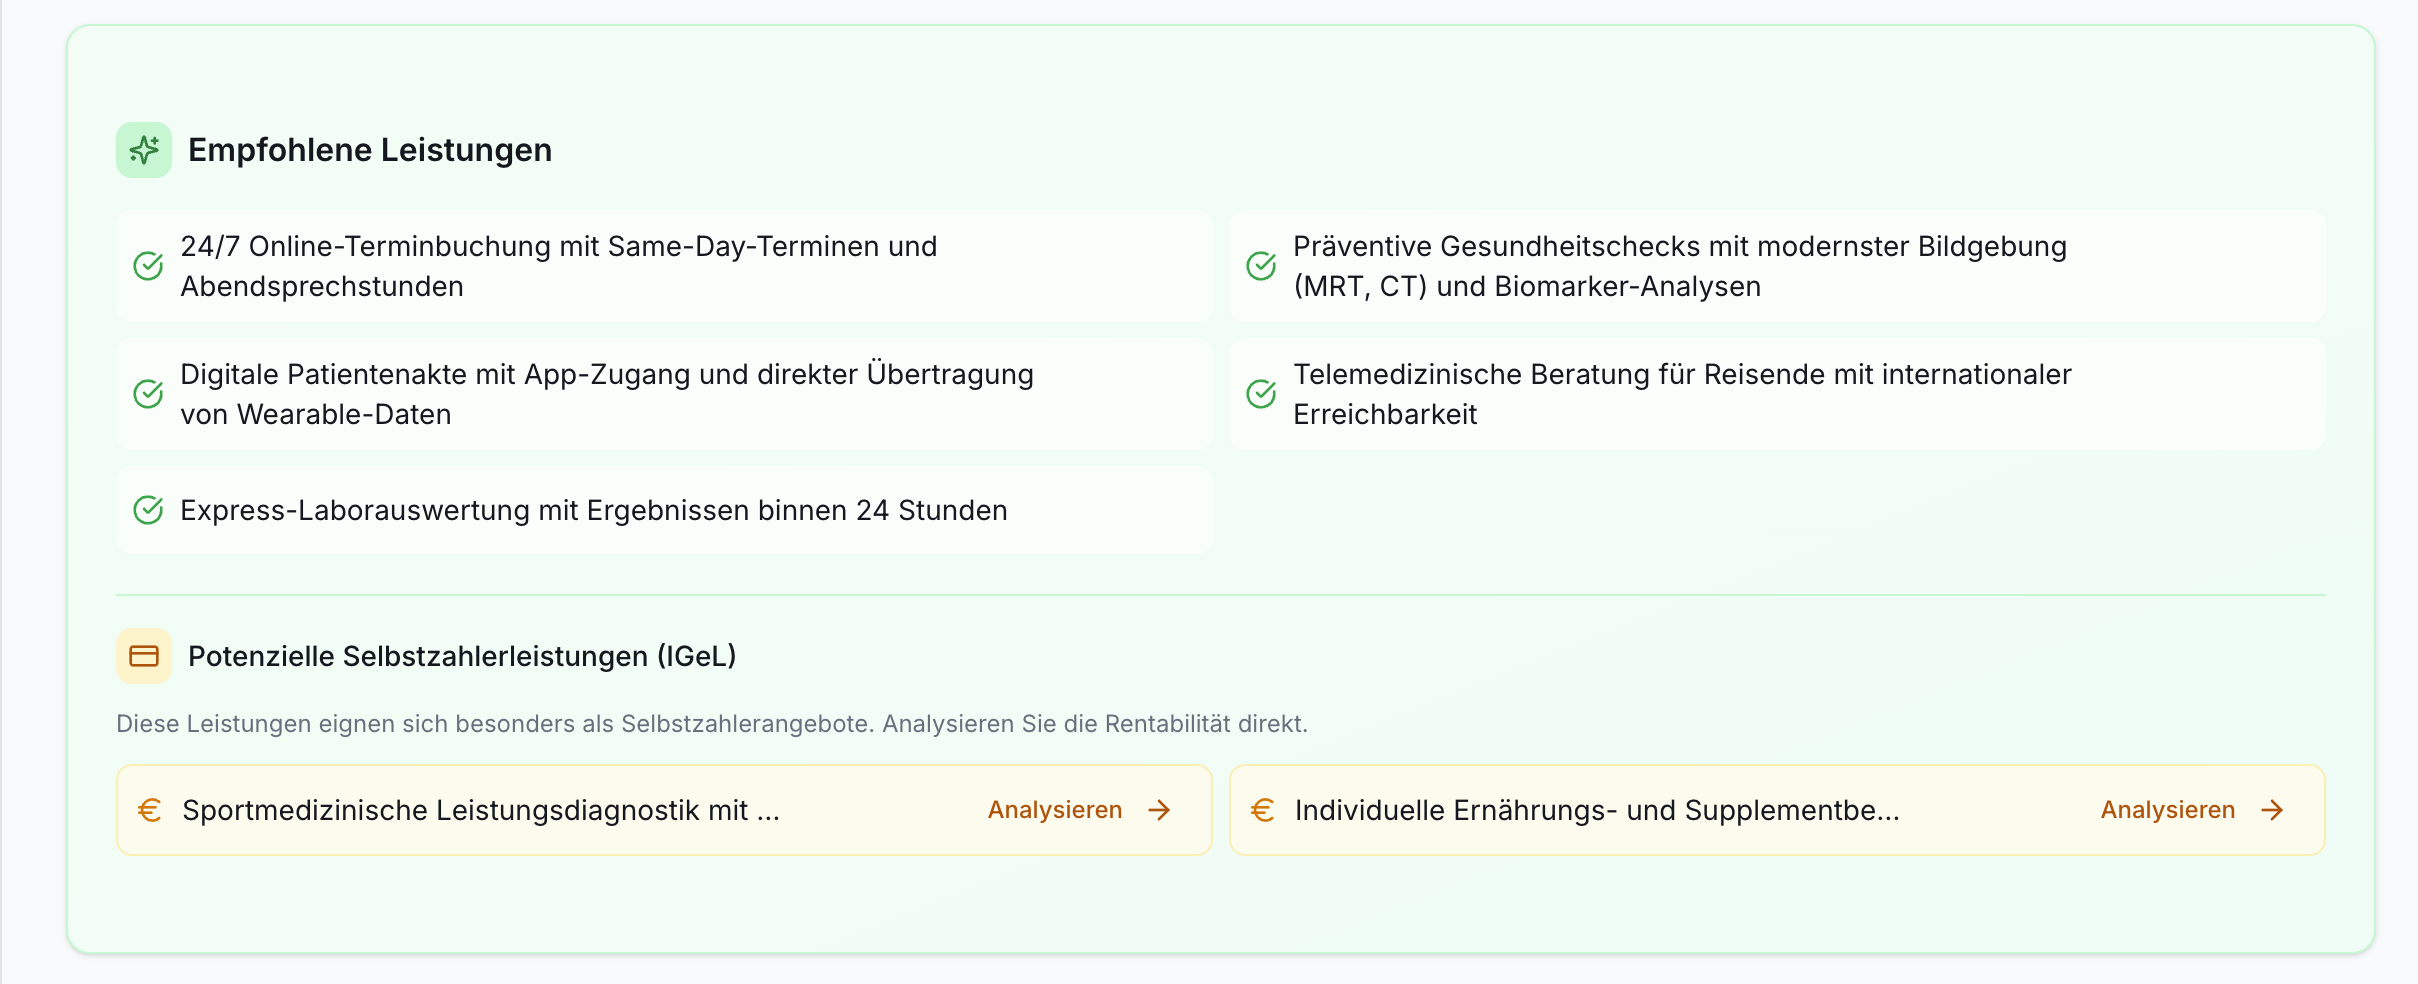Image resolution: width=2418 pixels, height=984 pixels.
Task: Analysieren link for Individuelle Ernährungs- und Supplementbe...
Action: [x=2168, y=810]
